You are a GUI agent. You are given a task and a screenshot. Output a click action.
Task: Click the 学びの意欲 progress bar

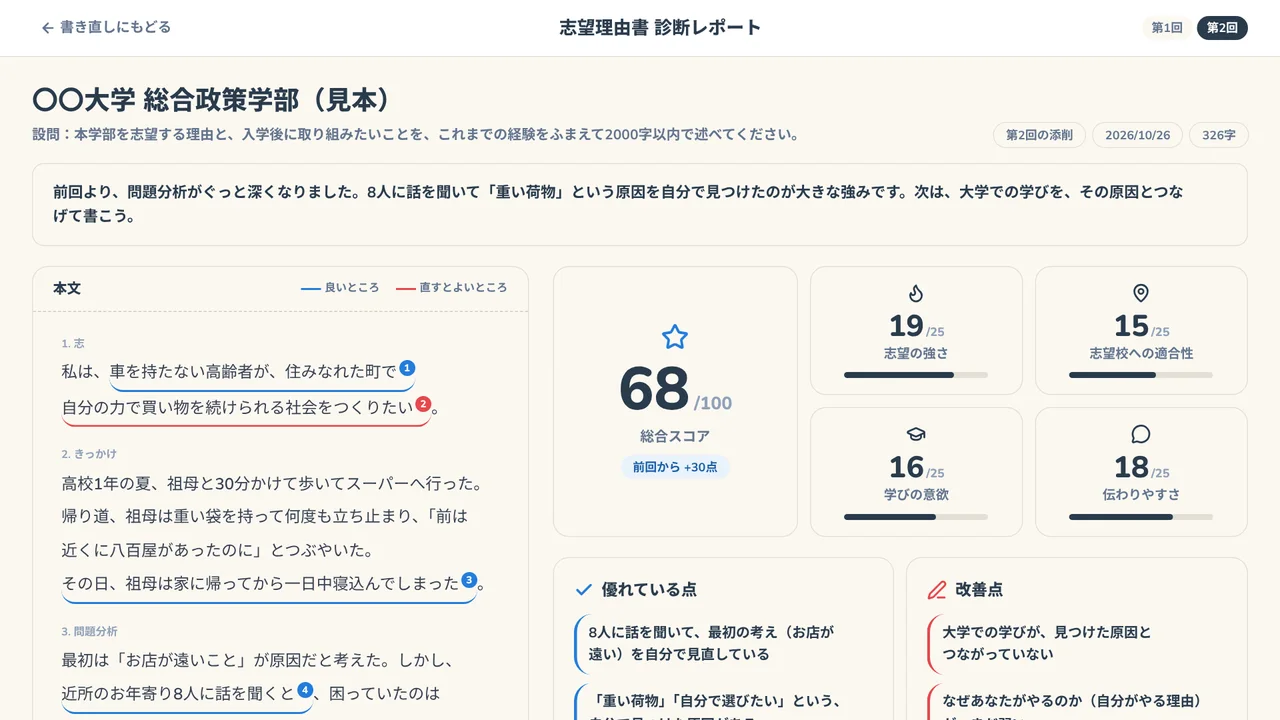point(916,517)
